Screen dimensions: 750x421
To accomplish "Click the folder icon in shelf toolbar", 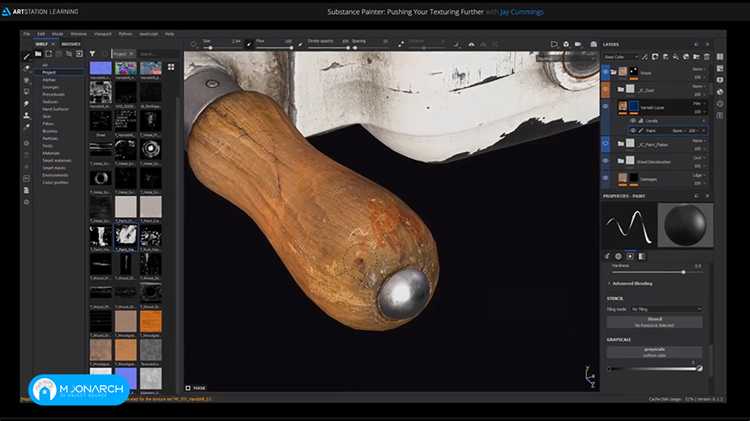I will tap(38, 54).
